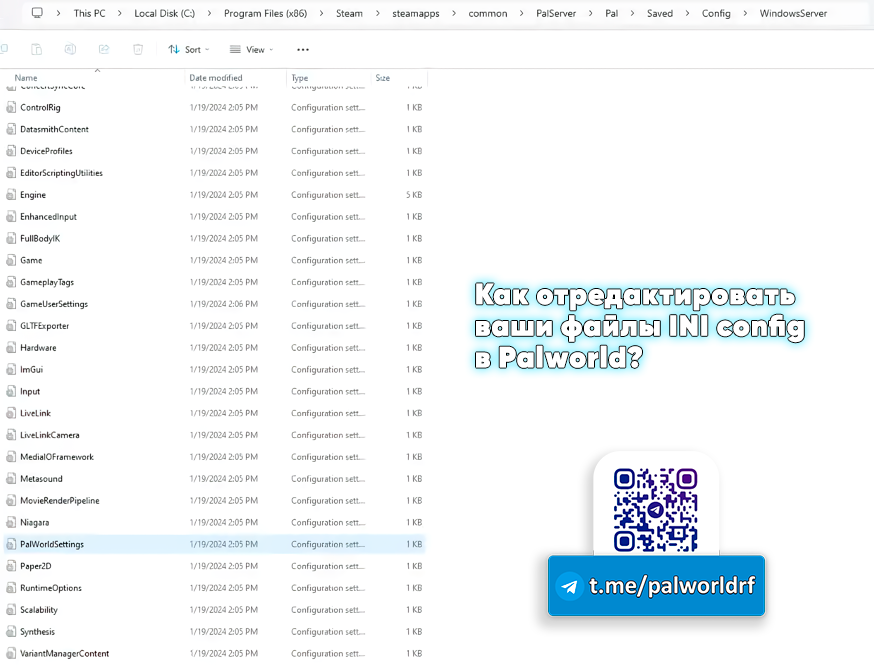Select the LiveLinkCamera file icon
This screenshot has height=665, width=874.
(x=11, y=435)
